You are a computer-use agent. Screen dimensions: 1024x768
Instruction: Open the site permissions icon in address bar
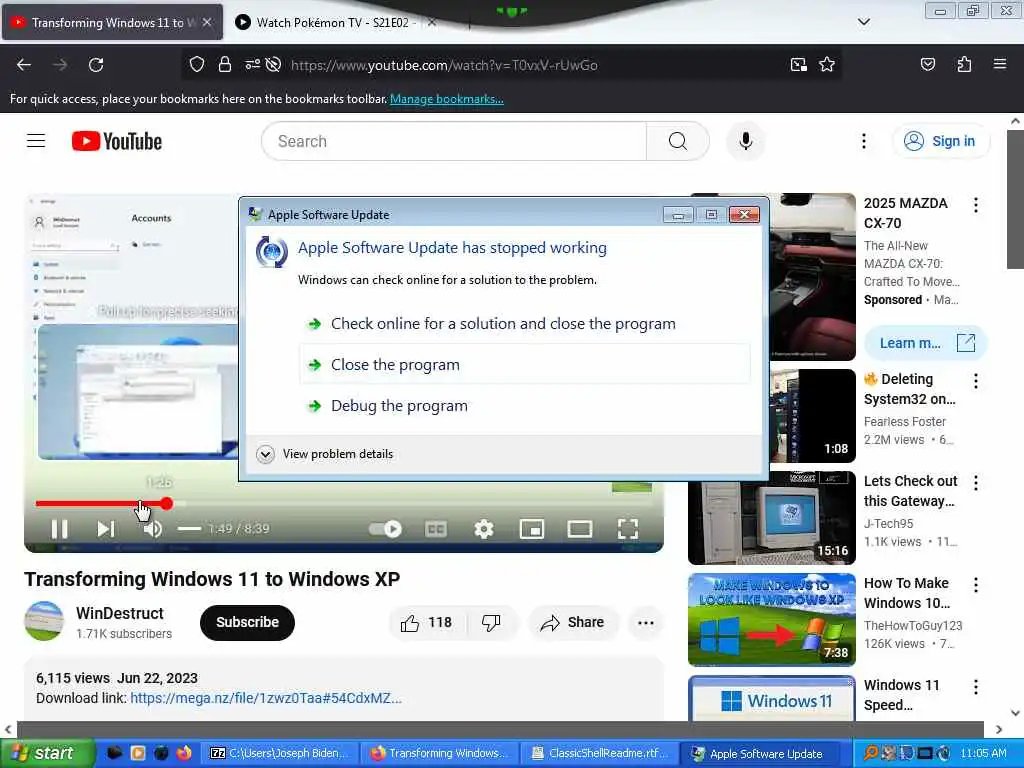click(252, 64)
